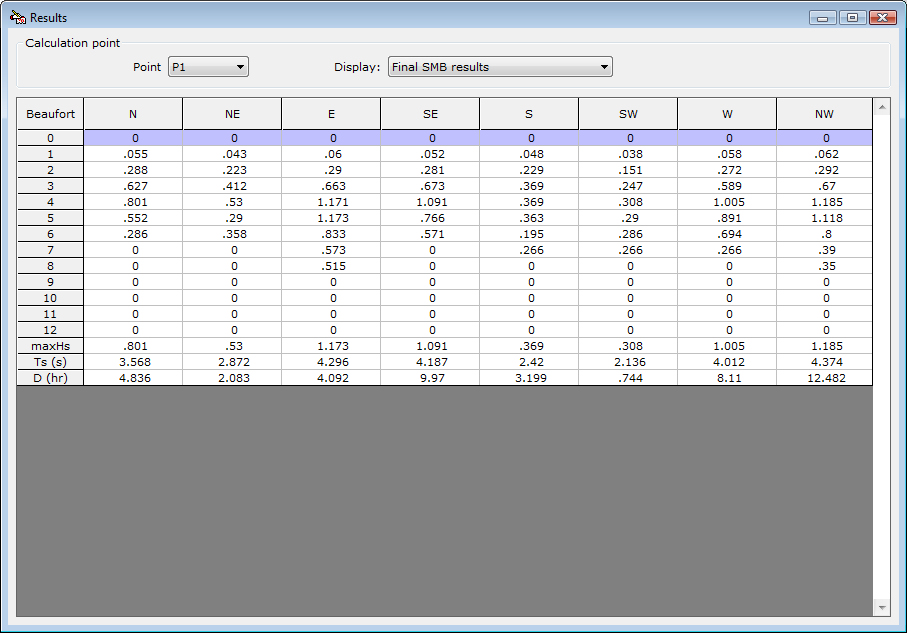The image size is (907, 633).
Task: Click cell showing 9.97 in SE column
Action: click(x=430, y=378)
